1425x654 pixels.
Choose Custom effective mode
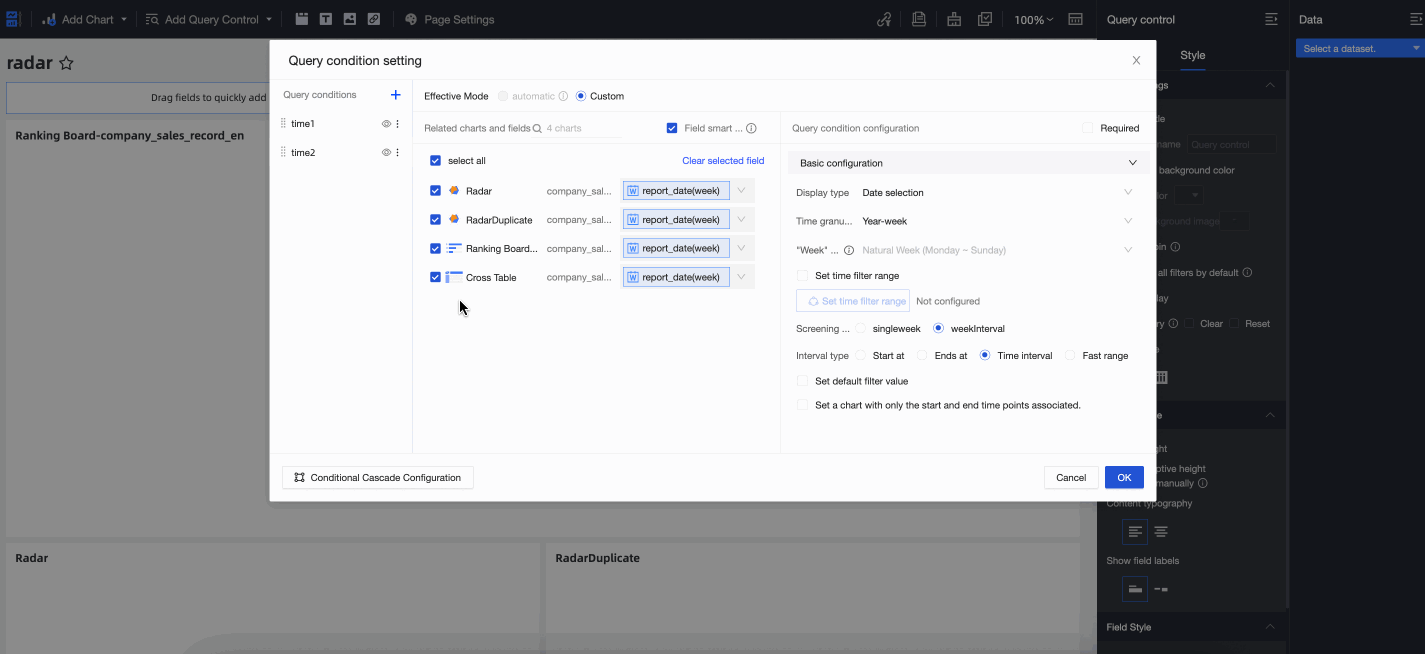[x=581, y=96]
